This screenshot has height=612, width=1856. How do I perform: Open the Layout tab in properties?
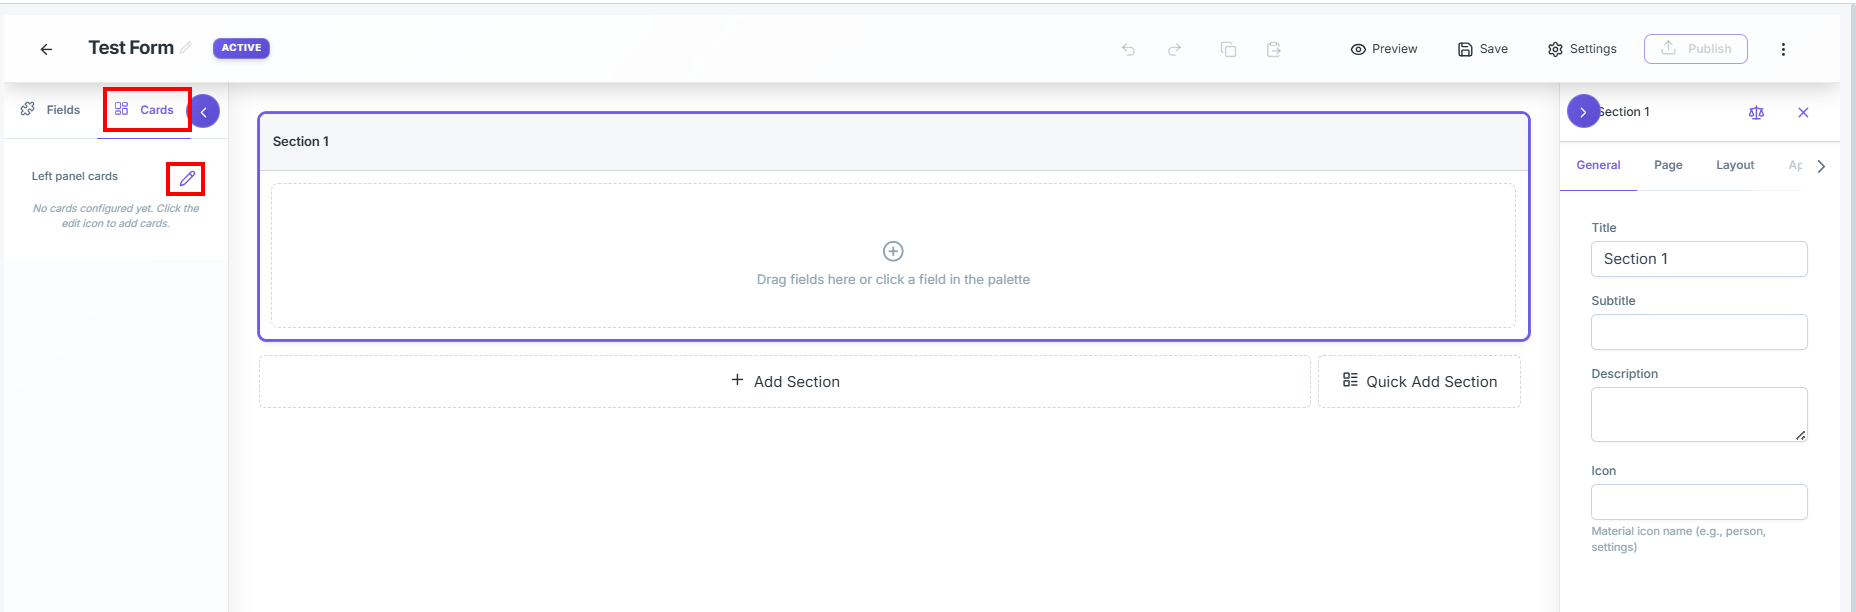[1735, 165]
